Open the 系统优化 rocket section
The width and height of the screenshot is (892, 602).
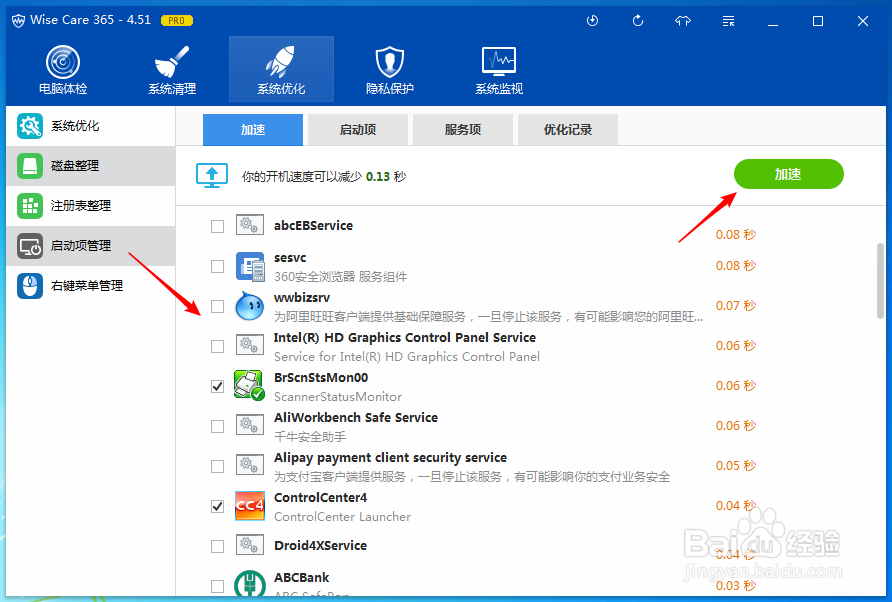coord(281,70)
